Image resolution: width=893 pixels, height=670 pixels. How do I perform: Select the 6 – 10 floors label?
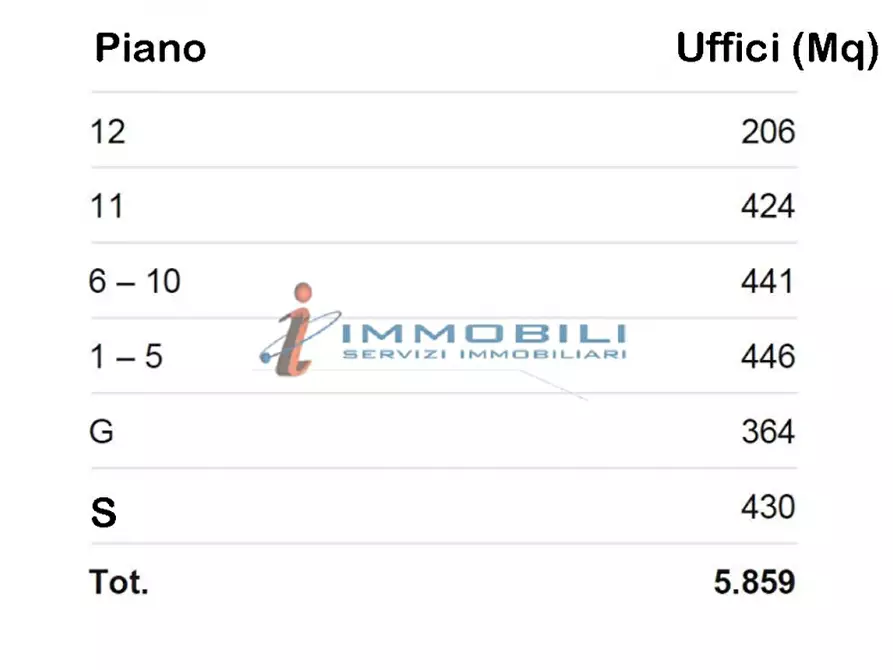pyautogui.click(x=135, y=282)
